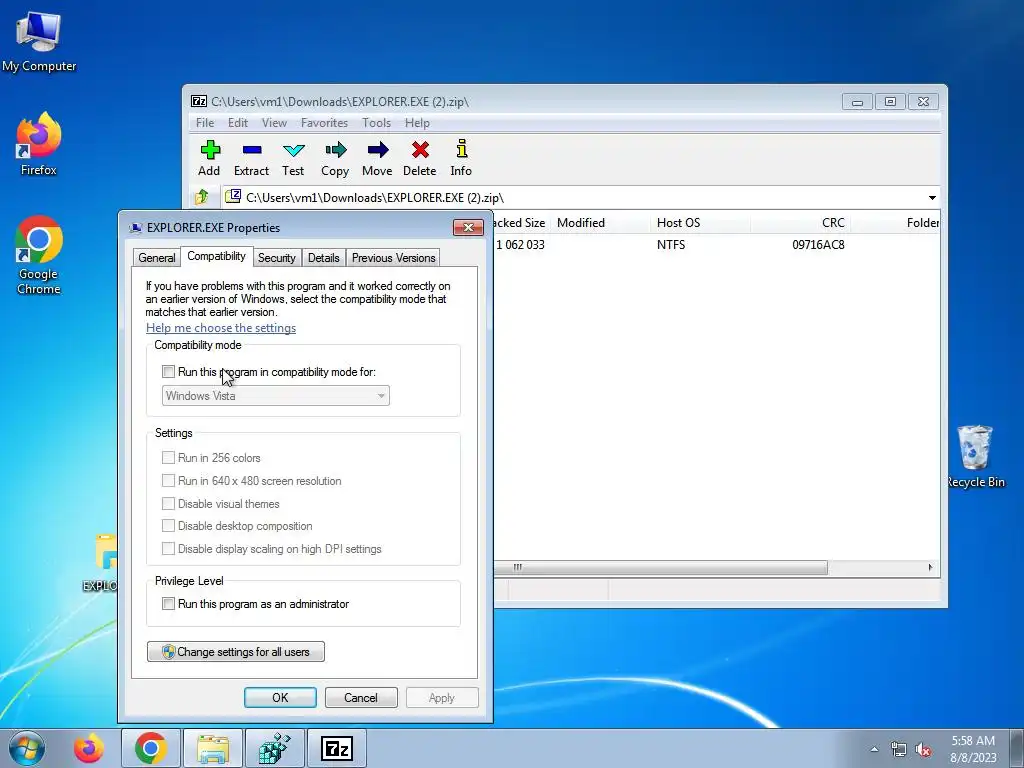This screenshot has height=768, width=1024.
Task: Open My Computer desktop icon
Action: [x=39, y=40]
